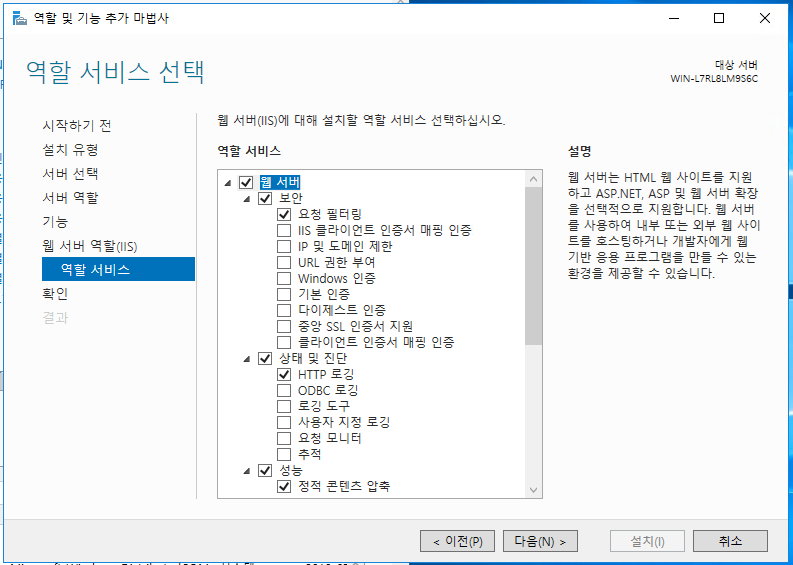
Task: Uncheck the HTTP 로깅 checkbox
Action: click(x=284, y=375)
